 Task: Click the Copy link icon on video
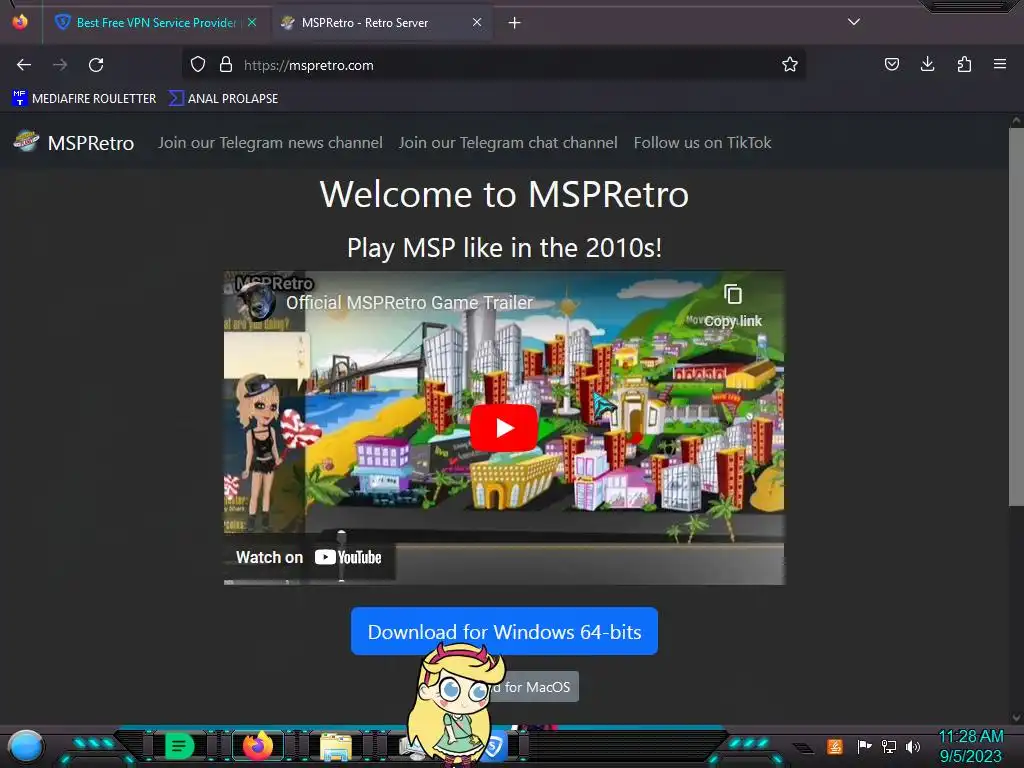pos(733,304)
